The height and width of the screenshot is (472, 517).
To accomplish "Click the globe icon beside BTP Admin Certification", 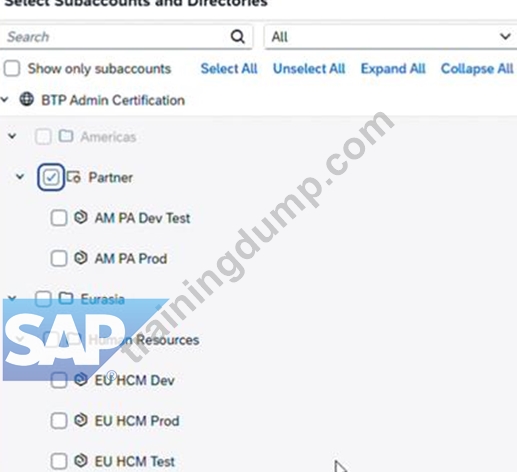I will (26, 99).
